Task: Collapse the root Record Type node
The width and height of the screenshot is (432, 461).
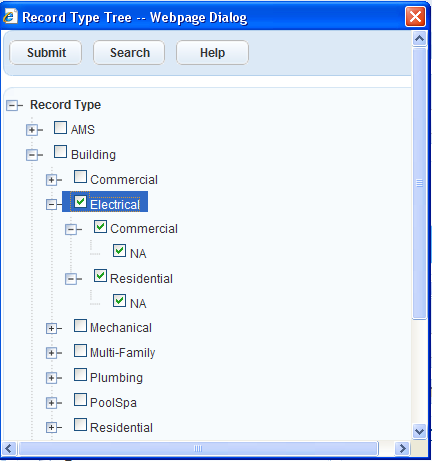Action: (12, 106)
